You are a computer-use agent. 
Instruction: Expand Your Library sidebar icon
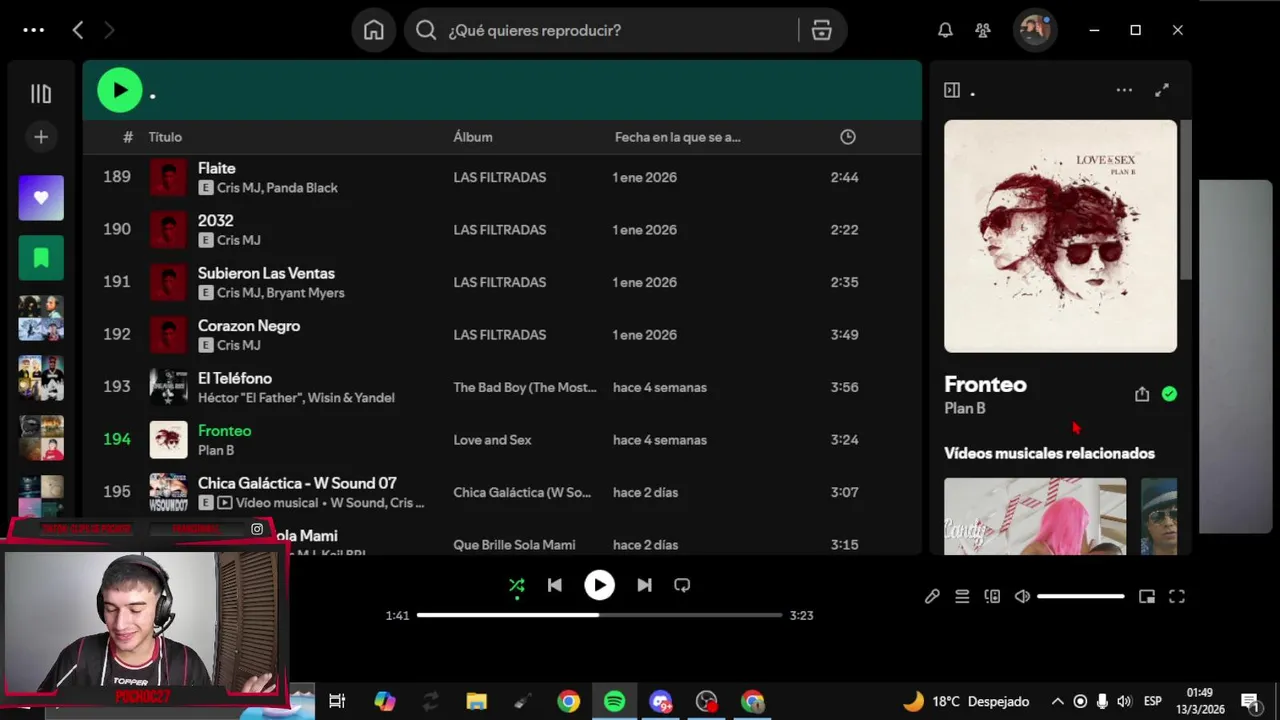(41, 94)
